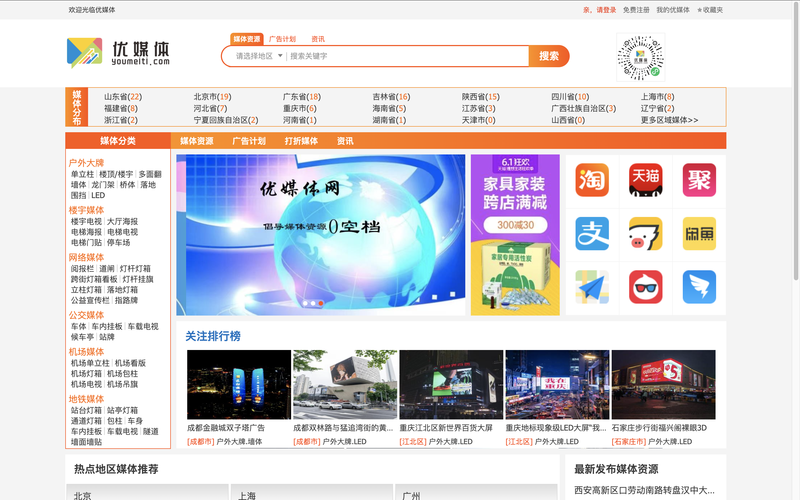This screenshot has height=500, width=800.
Task: Click the yellow Xianyu (闲鱼) icon
Action: pyautogui.click(x=699, y=234)
